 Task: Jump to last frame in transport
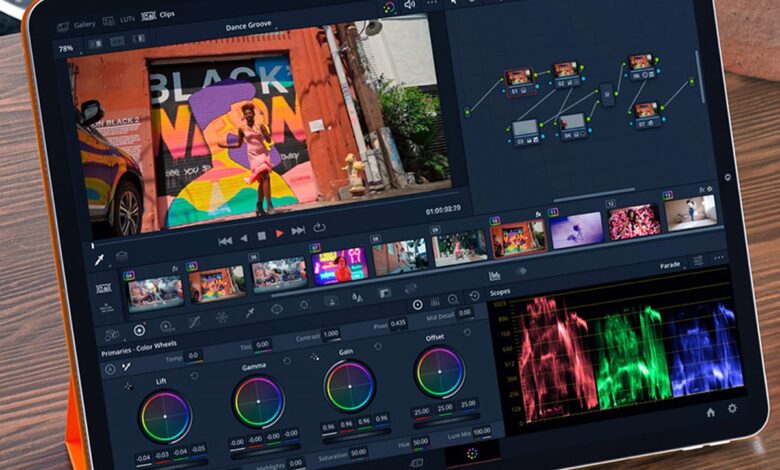(297, 230)
